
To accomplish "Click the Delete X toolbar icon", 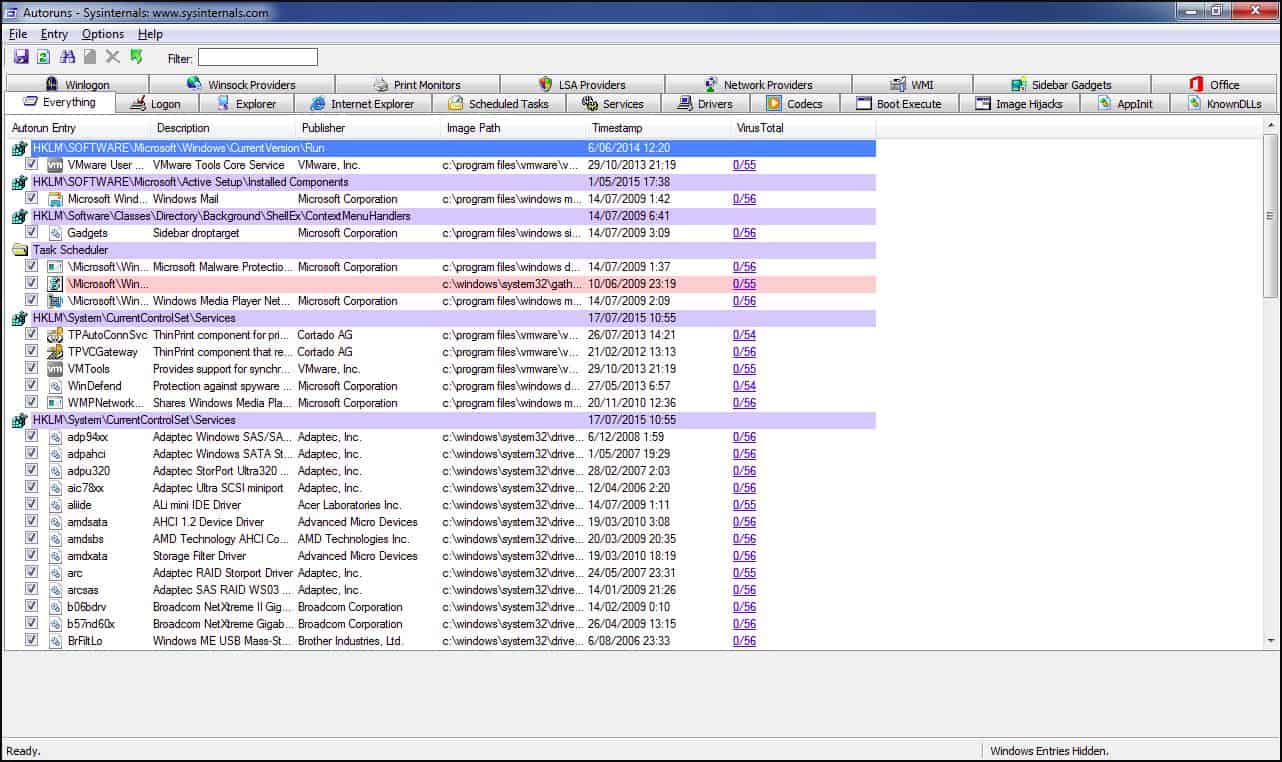I will 113,57.
